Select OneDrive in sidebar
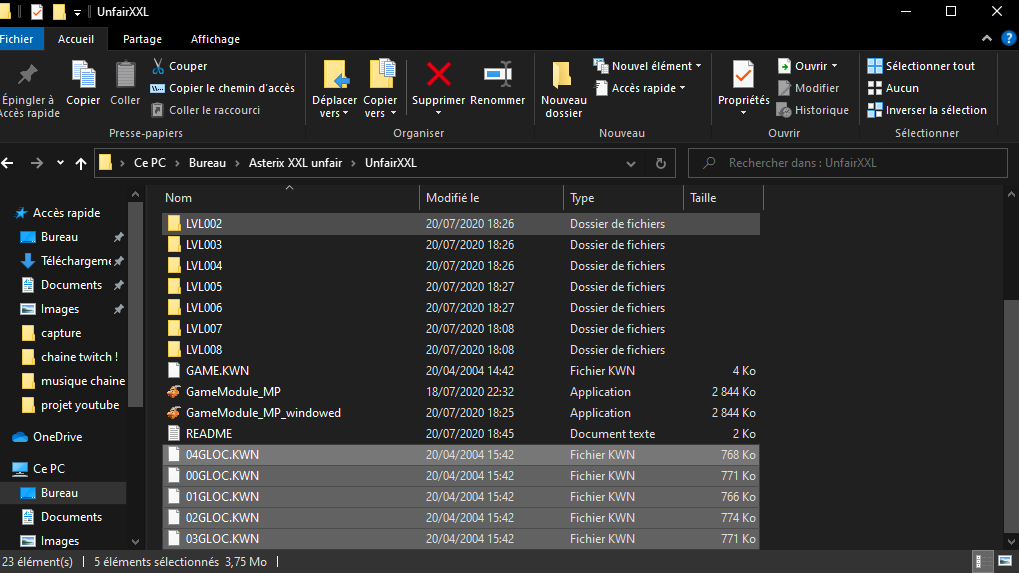 pos(57,437)
